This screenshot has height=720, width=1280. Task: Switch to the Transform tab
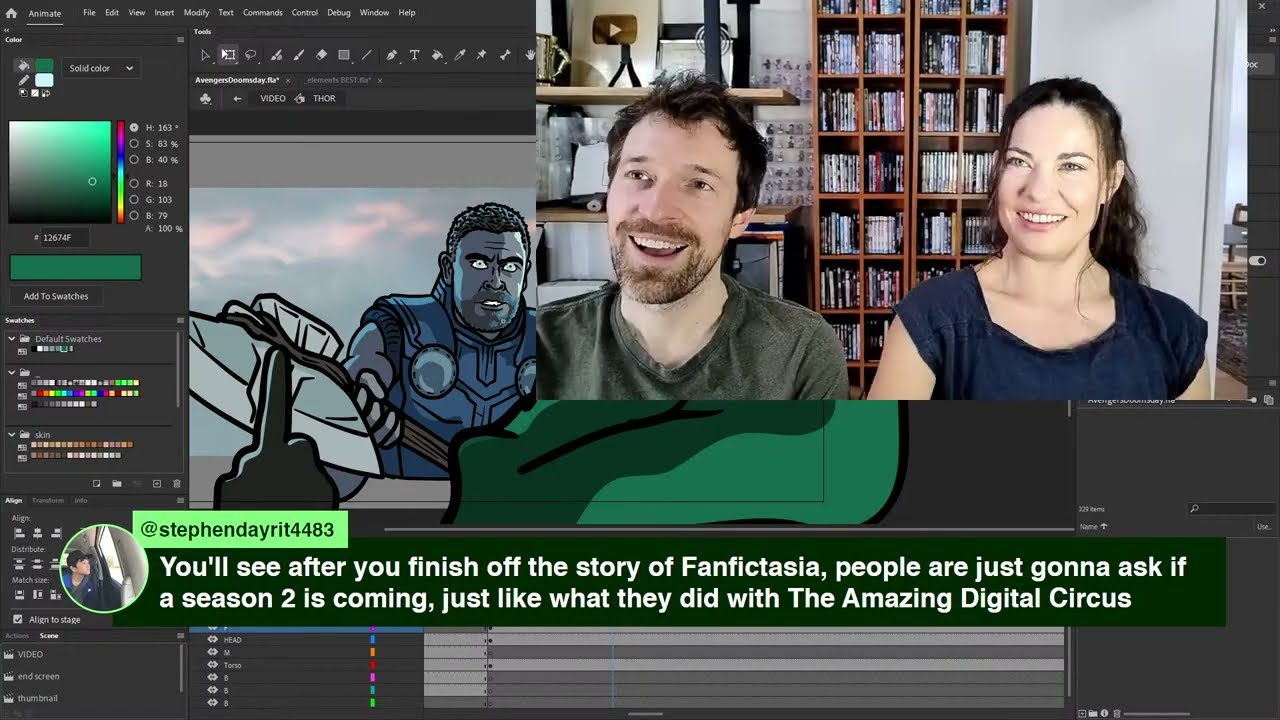[47, 500]
